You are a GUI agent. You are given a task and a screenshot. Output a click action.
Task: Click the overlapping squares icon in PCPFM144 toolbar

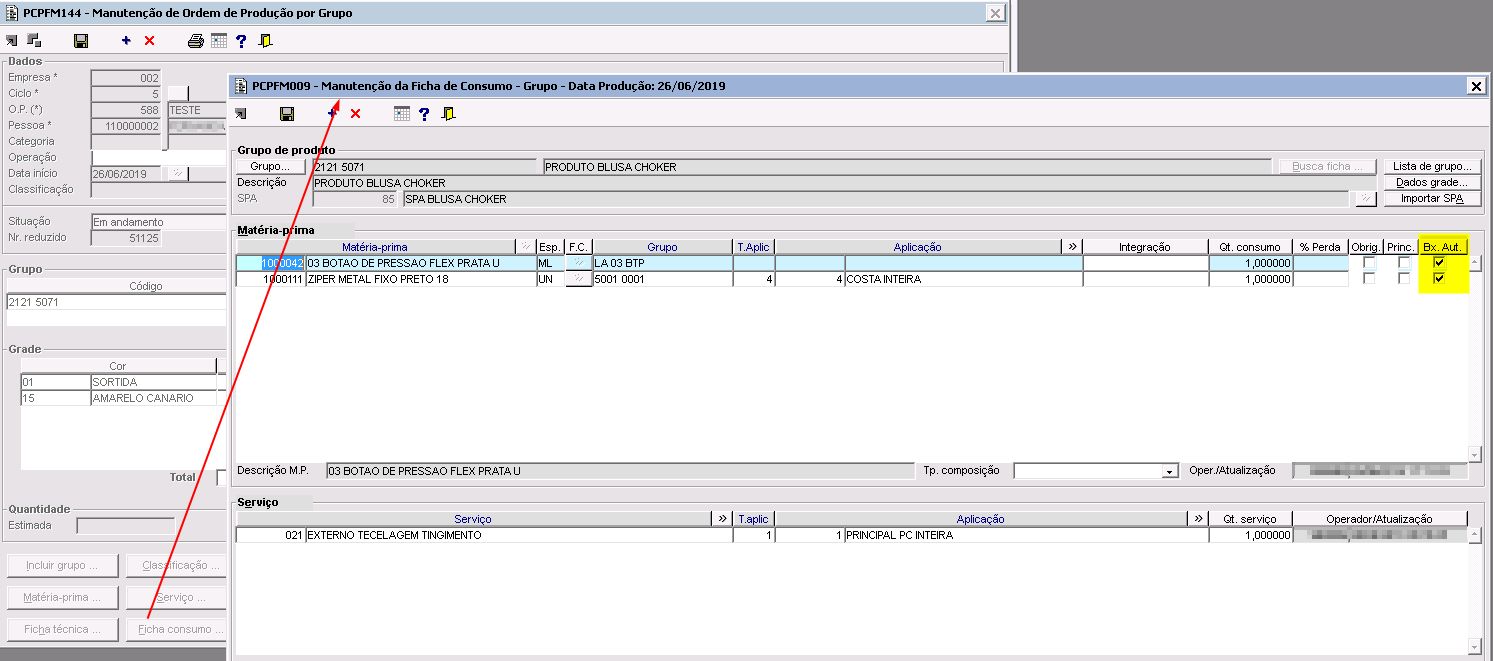click(34, 41)
